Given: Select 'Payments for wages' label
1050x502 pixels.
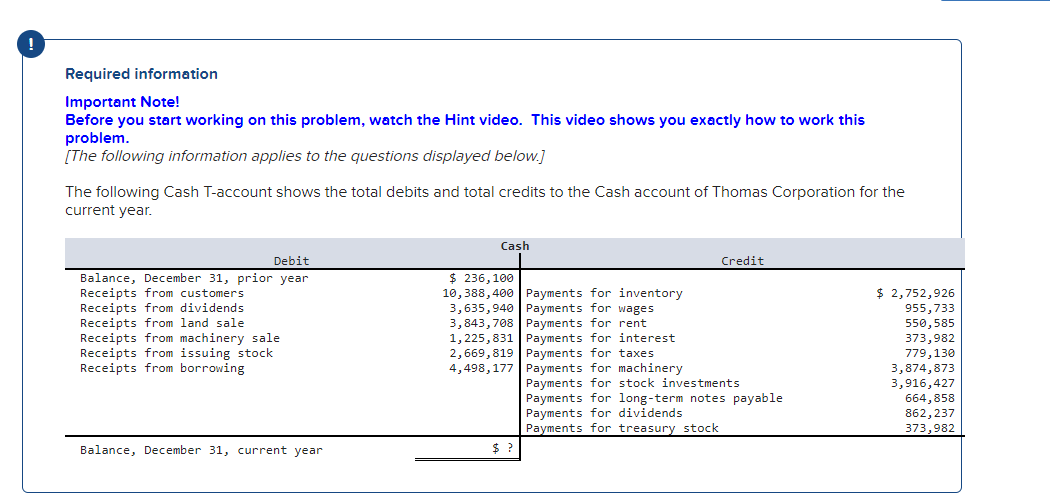Looking at the screenshot, I should 590,308.
